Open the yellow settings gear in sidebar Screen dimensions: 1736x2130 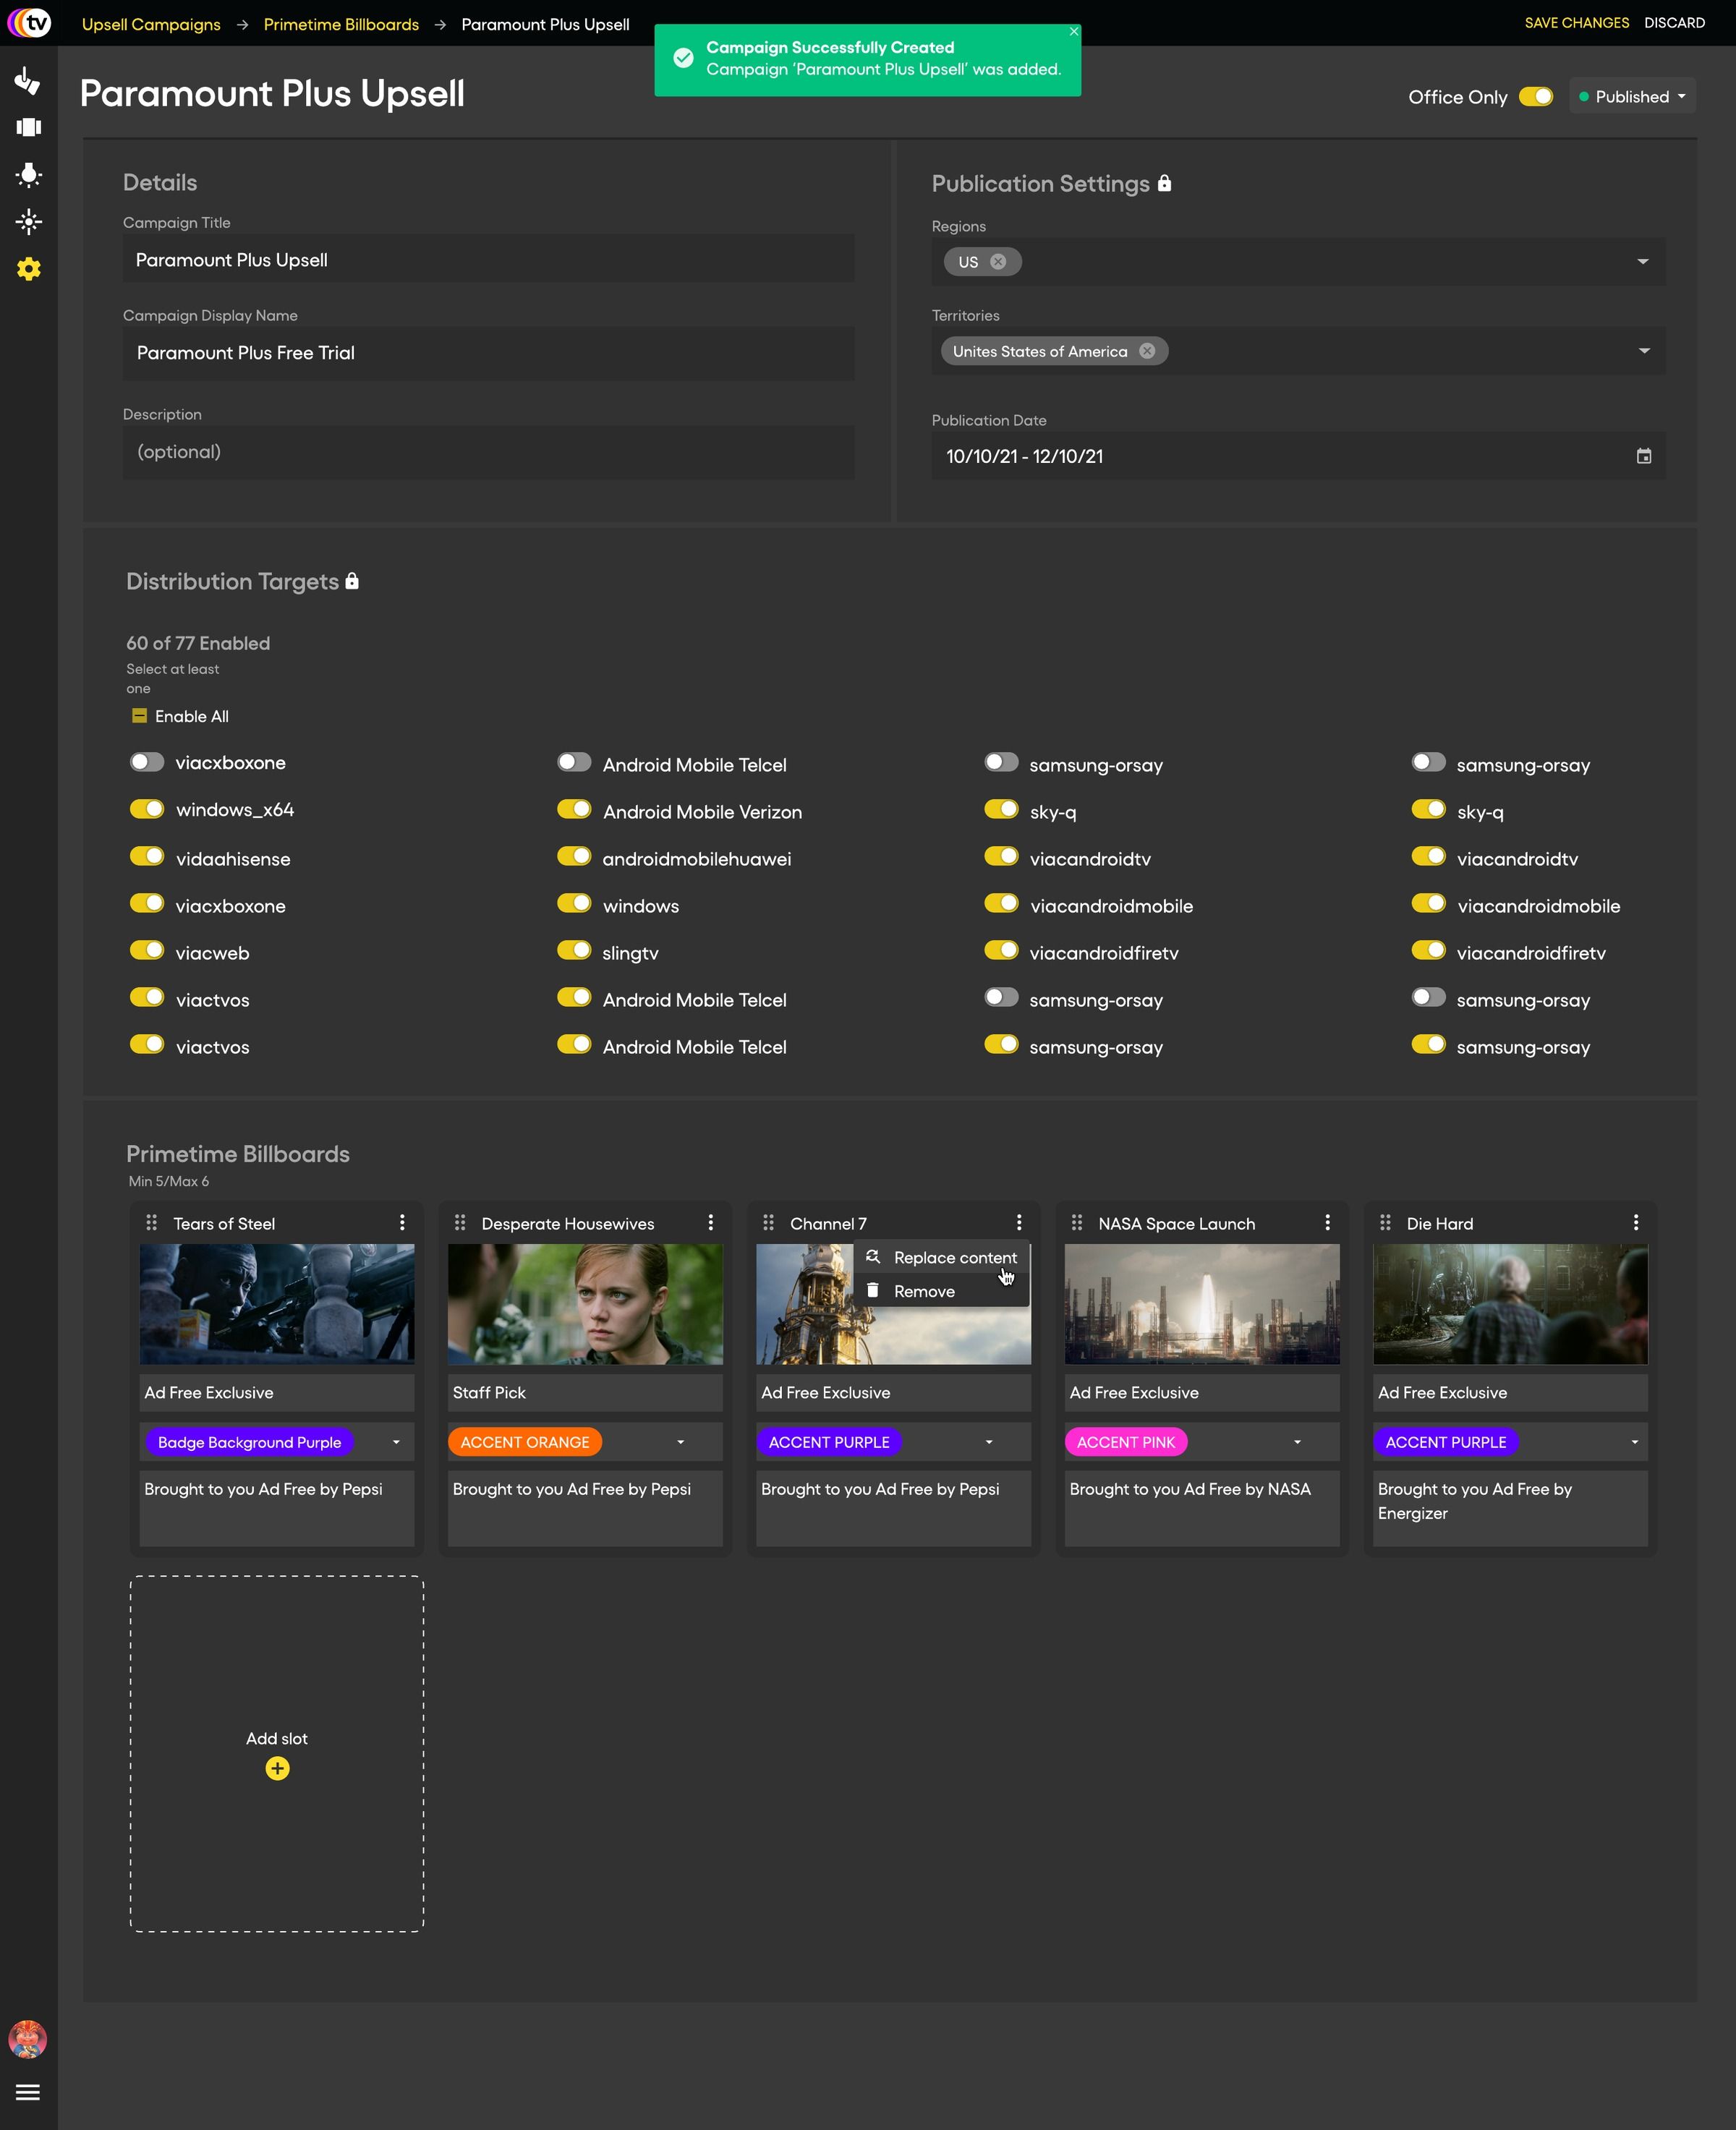point(28,269)
